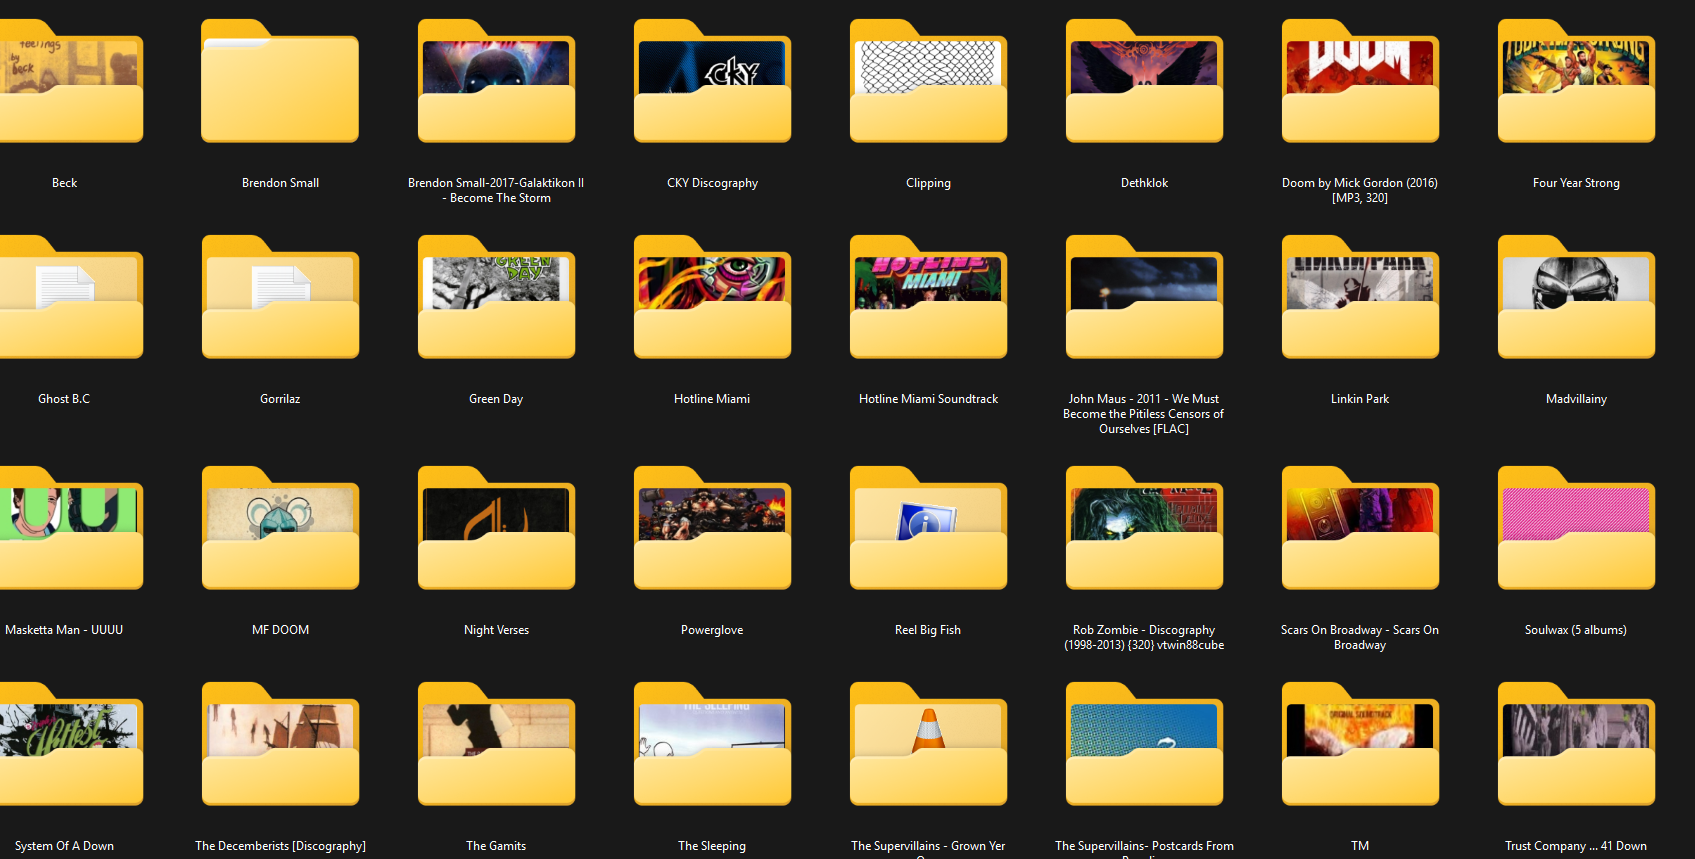This screenshot has width=1695, height=859.
Task: Select the Night Verses folder icon
Action: pyautogui.click(x=496, y=528)
